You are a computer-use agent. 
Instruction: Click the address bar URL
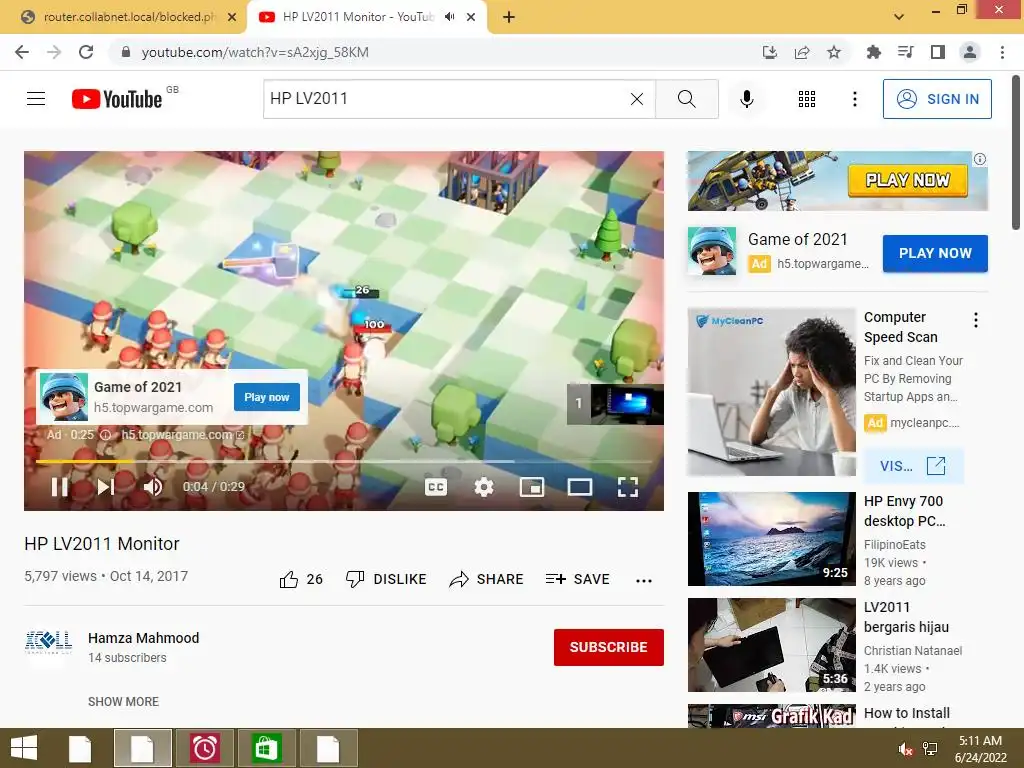[x=255, y=52]
